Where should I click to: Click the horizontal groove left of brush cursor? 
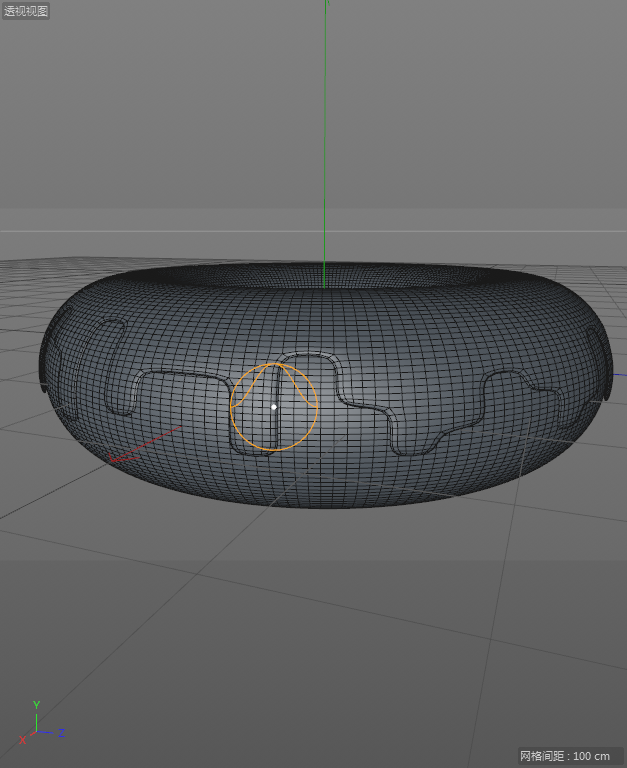(180, 374)
